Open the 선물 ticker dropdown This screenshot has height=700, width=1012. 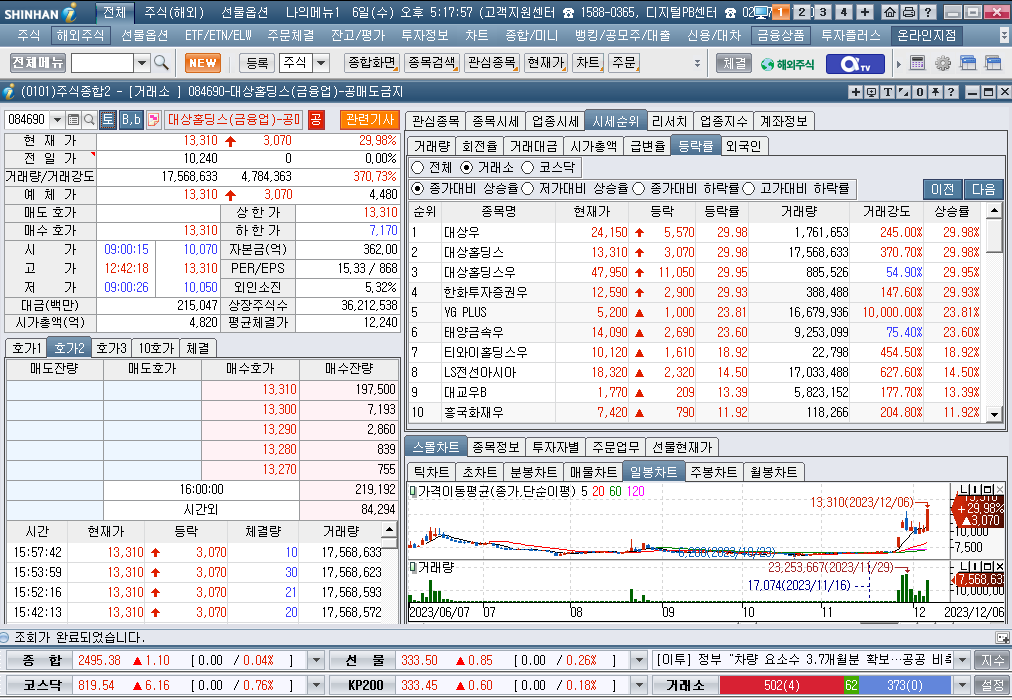pyautogui.click(x=639, y=660)
